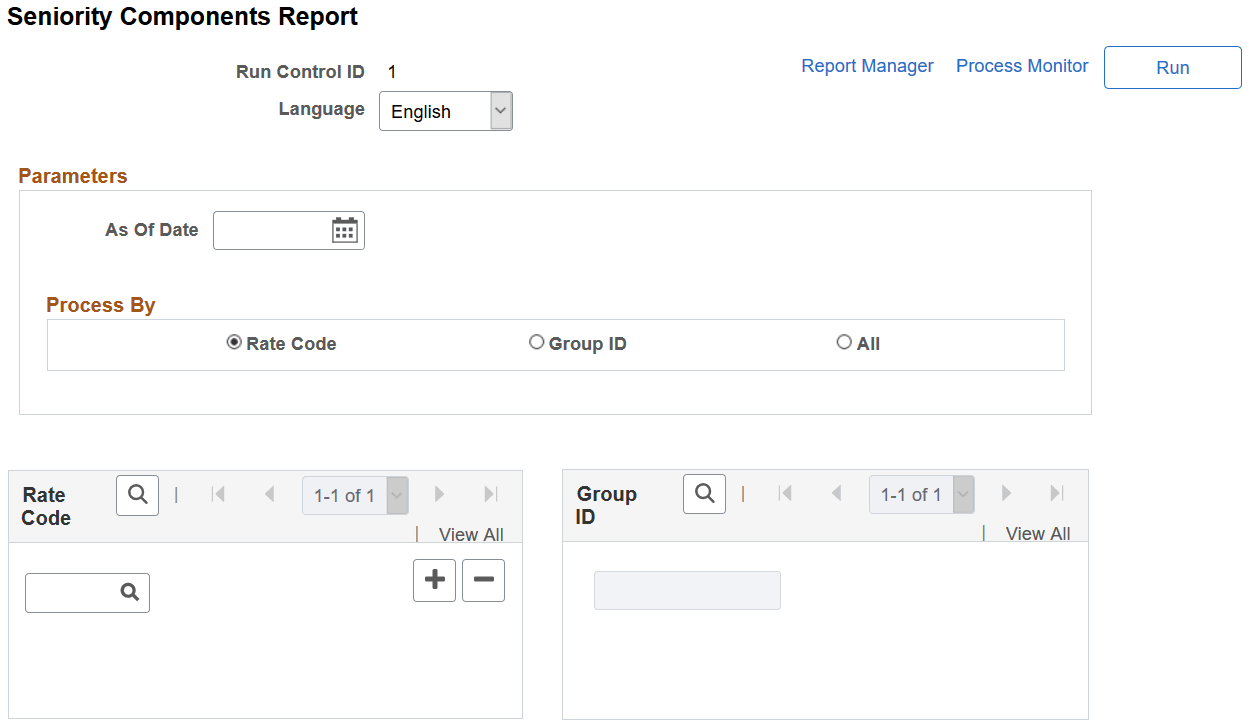Jump to last row in Rate Code grid

point(490,493)
